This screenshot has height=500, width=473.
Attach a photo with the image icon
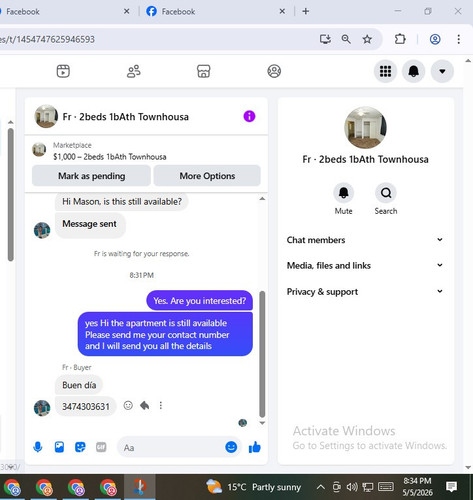[x=59, y=447]
